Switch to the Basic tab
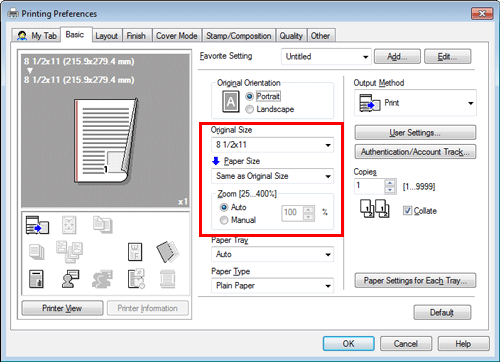The image size is (500, 362). (75, 34)
